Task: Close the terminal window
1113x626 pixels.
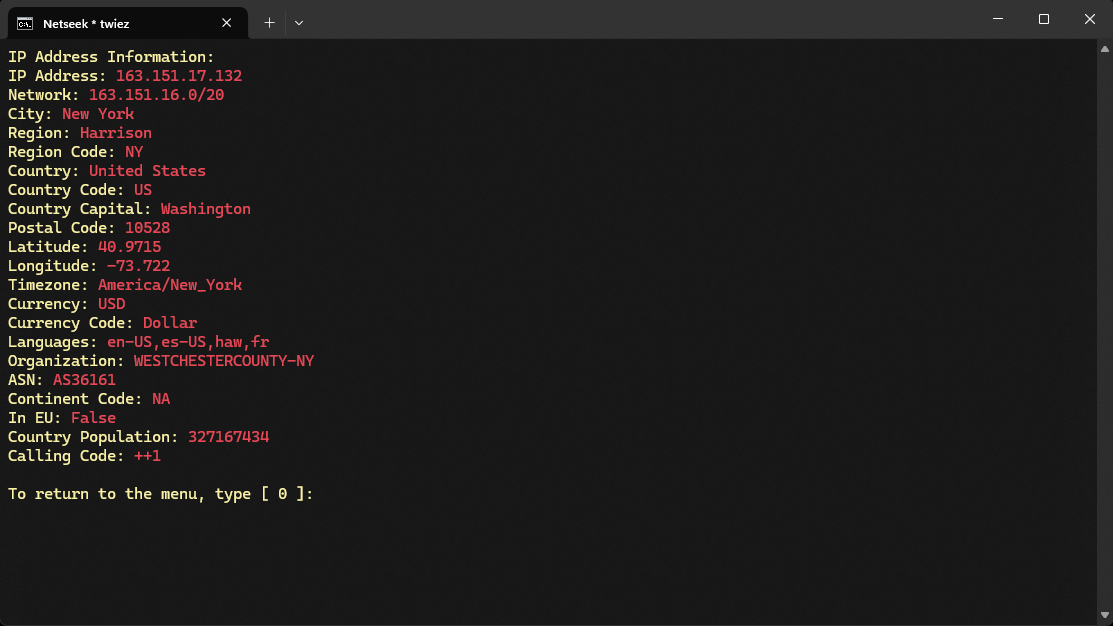Action: coord(1090,19)
